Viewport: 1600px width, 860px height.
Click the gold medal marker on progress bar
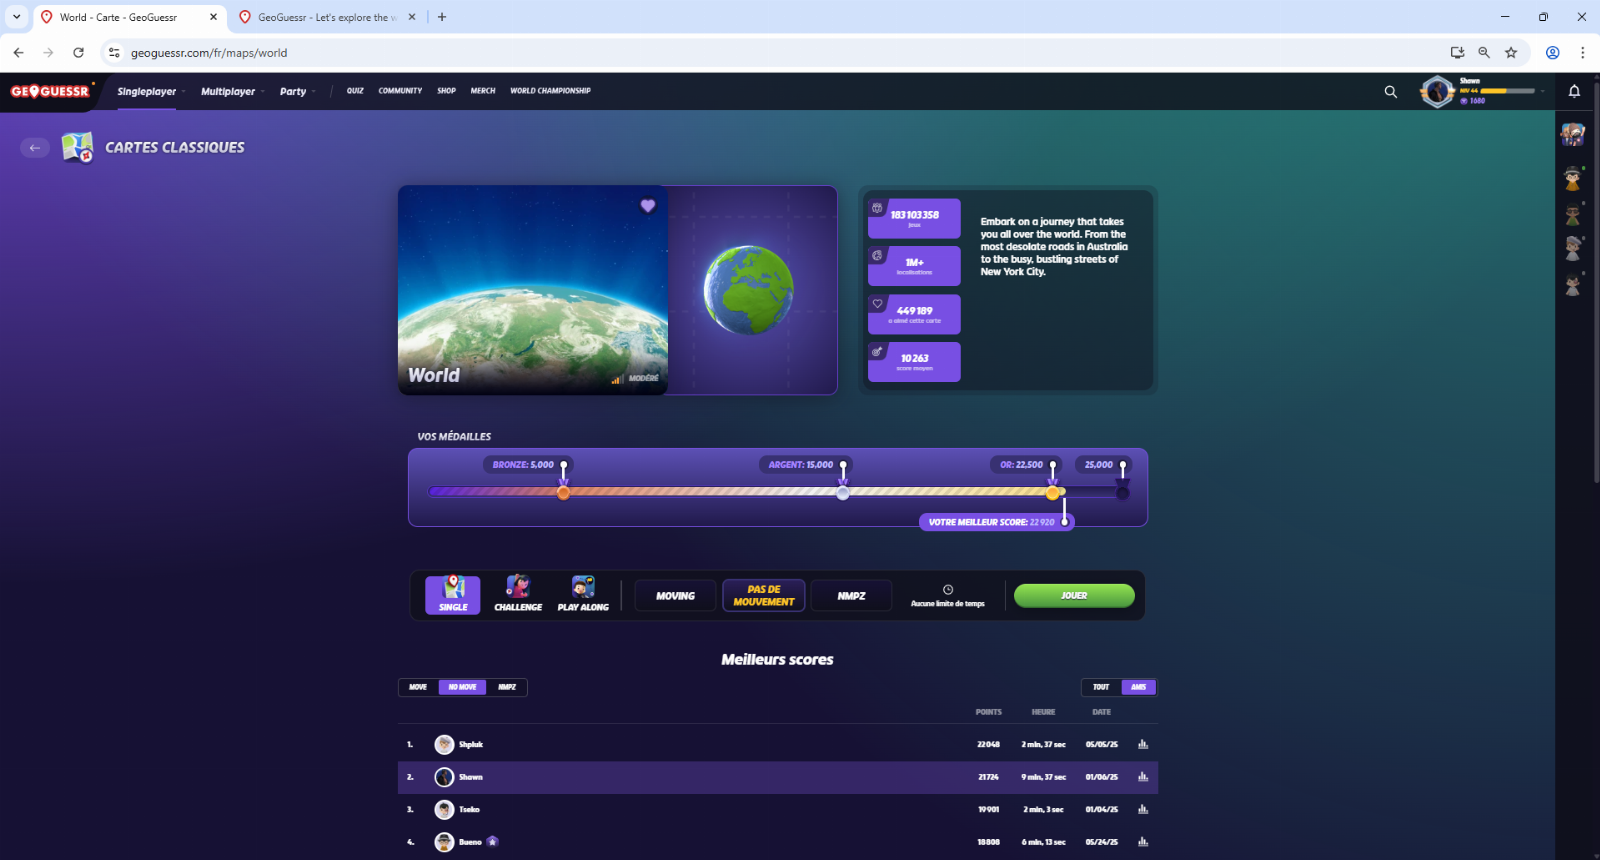[1052, 492]
